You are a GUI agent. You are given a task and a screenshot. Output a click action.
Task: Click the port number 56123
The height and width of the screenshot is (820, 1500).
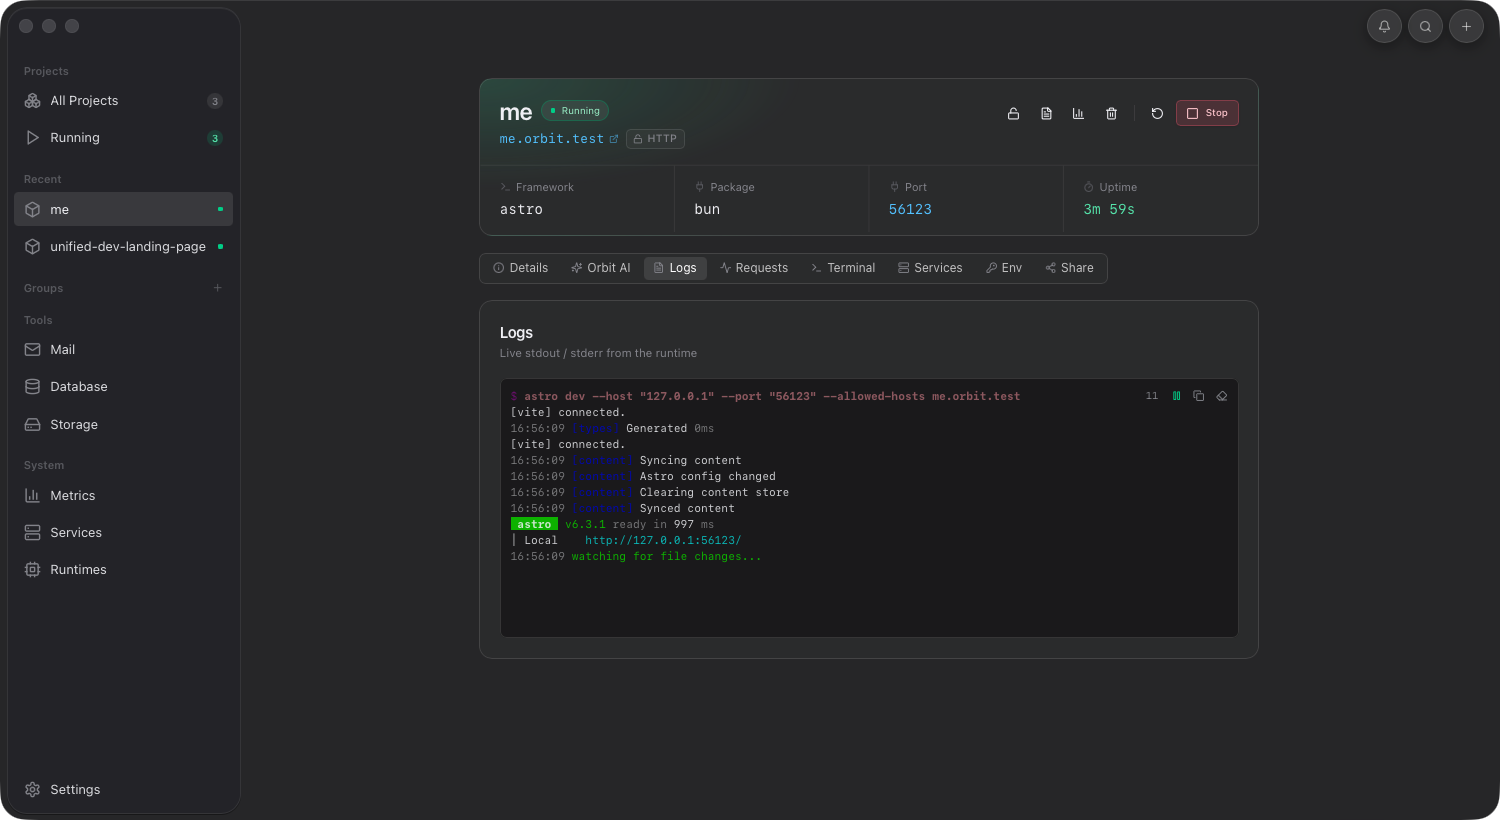[x=910, y=209]
